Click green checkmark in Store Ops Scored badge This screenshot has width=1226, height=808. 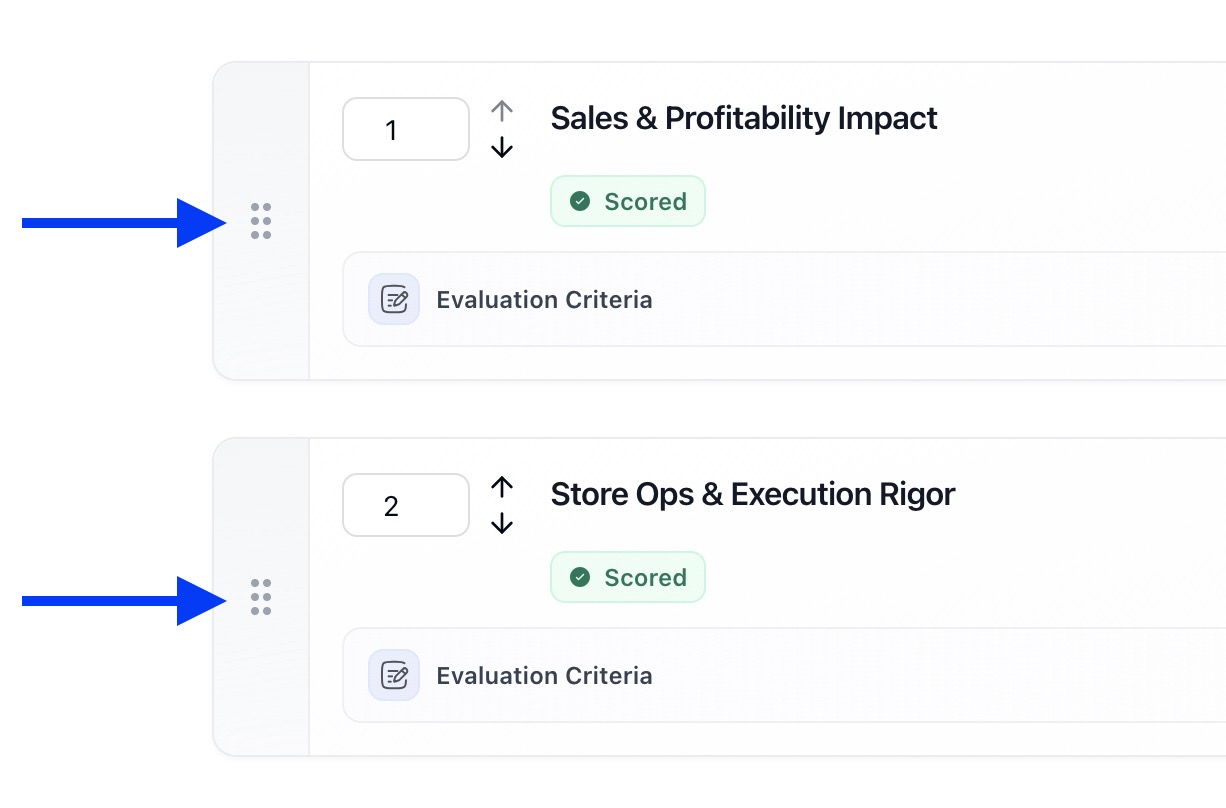coord(580,578)
